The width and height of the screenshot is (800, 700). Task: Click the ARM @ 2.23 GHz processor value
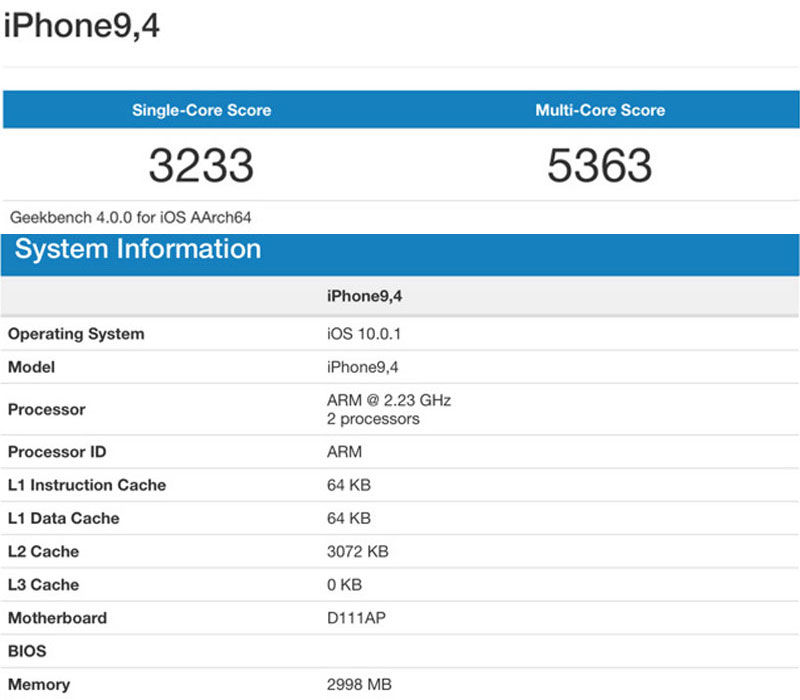coord(389,401)
